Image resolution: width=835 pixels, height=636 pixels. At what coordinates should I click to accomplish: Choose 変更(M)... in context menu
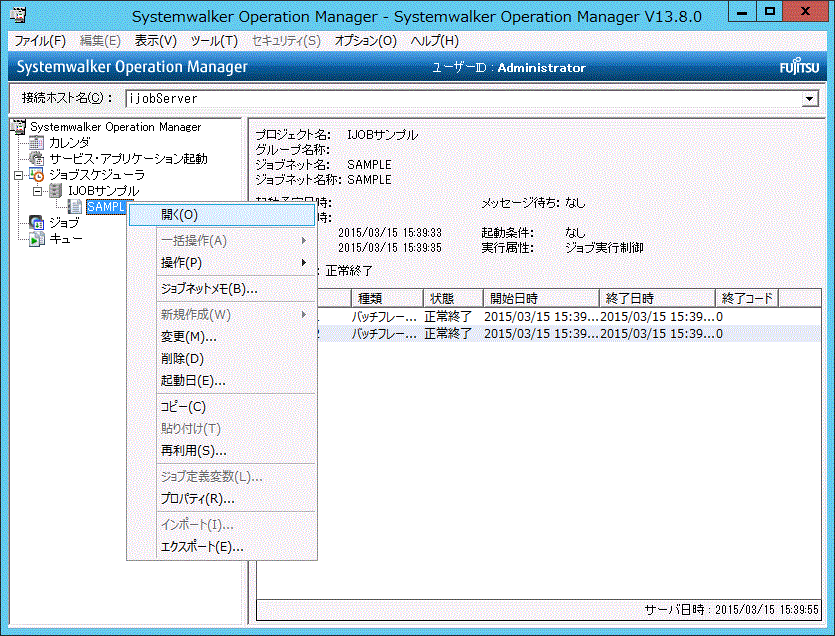pyautogui.click(x=222, y=337)
